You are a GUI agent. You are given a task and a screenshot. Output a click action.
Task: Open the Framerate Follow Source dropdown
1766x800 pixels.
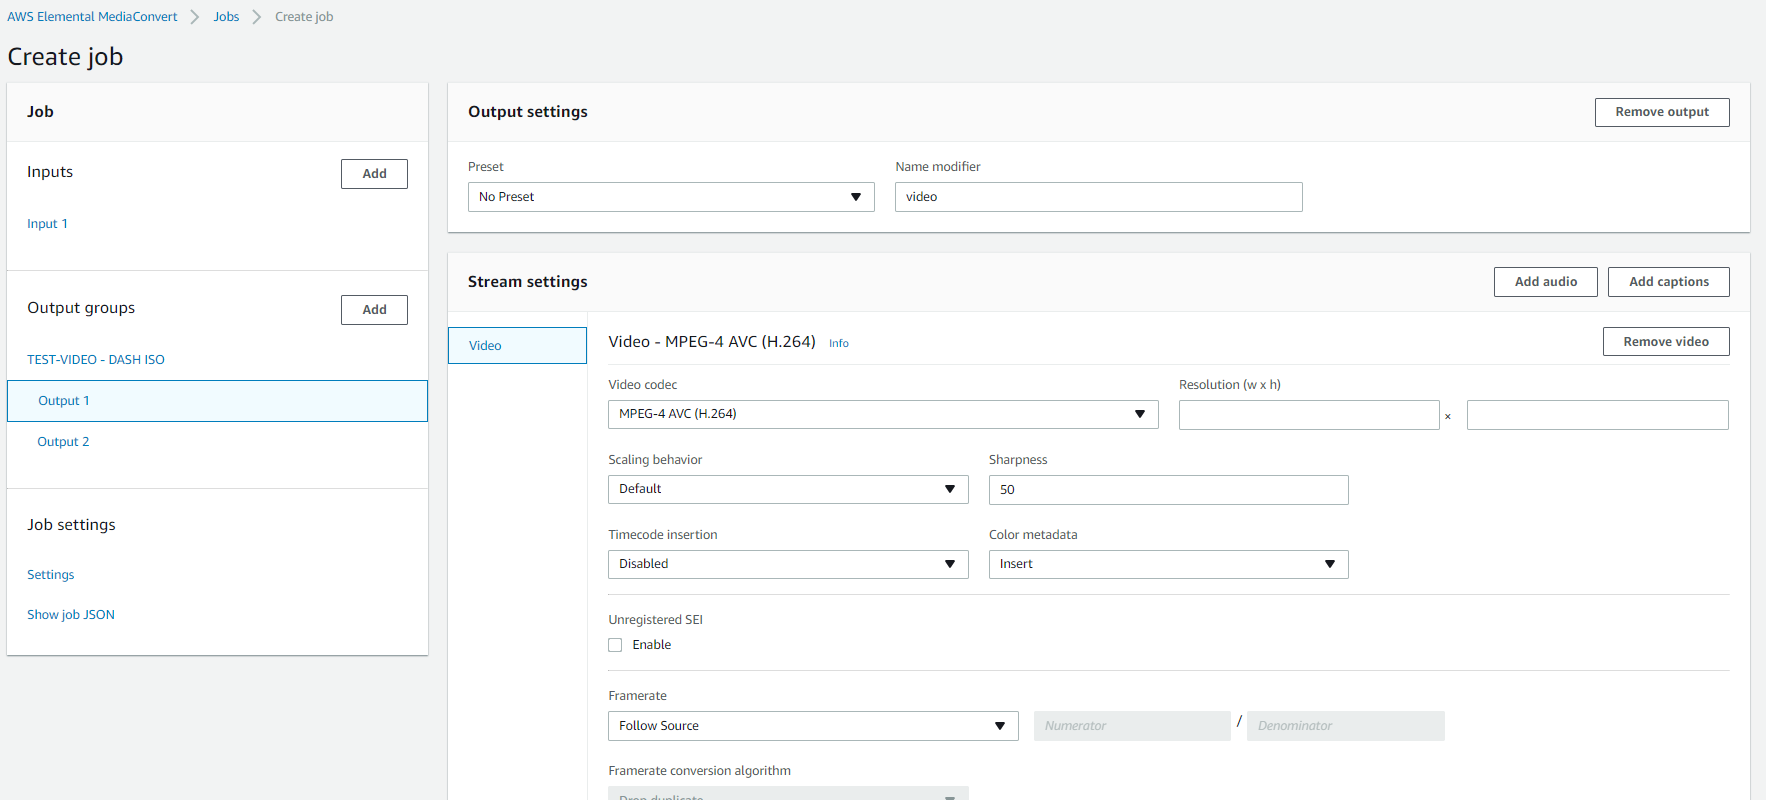click(812, 726)
